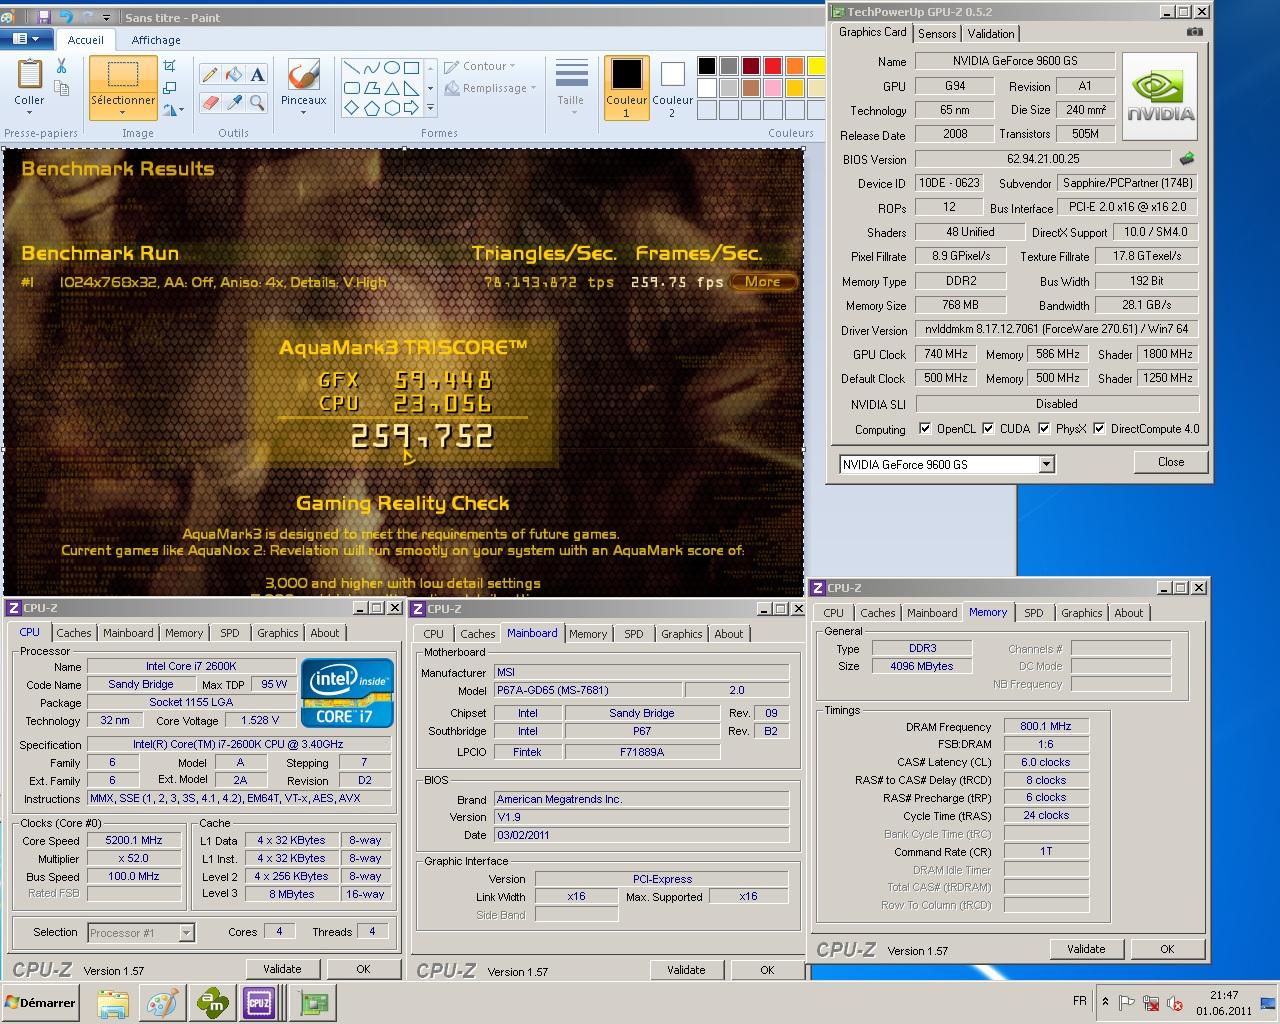Screen dimensions: 1280x1024
Task: Open the Remplissage fill dropdown
Action: (x=488, y=88)
